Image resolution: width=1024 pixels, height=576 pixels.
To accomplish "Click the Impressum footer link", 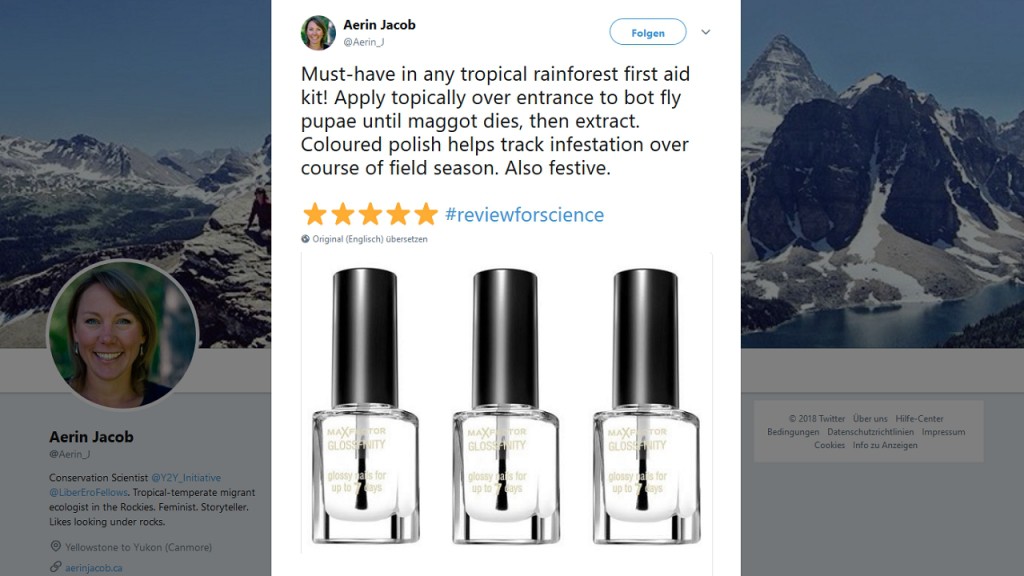I will pos(943,432).
